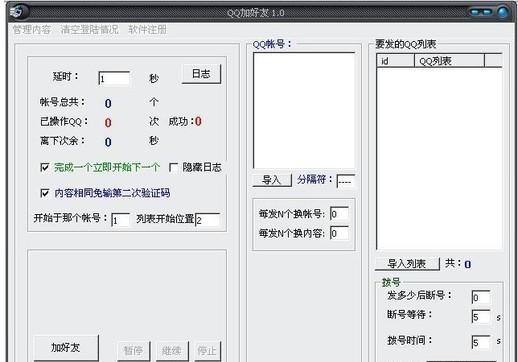Click inside the QQ帐号 text area
518x362 pixels.
(x=304, y=110)
